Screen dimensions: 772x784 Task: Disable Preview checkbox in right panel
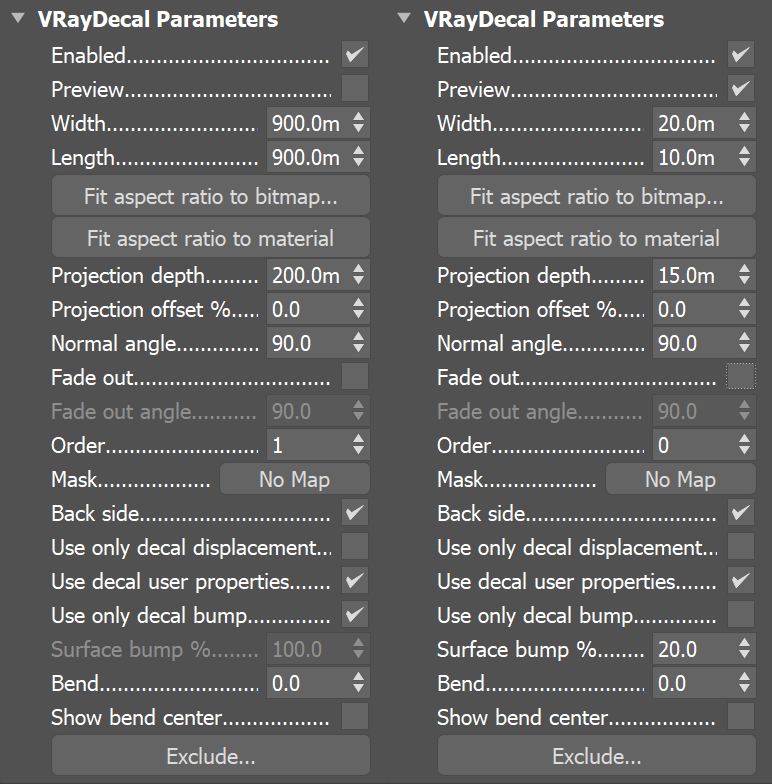point(741,88)
